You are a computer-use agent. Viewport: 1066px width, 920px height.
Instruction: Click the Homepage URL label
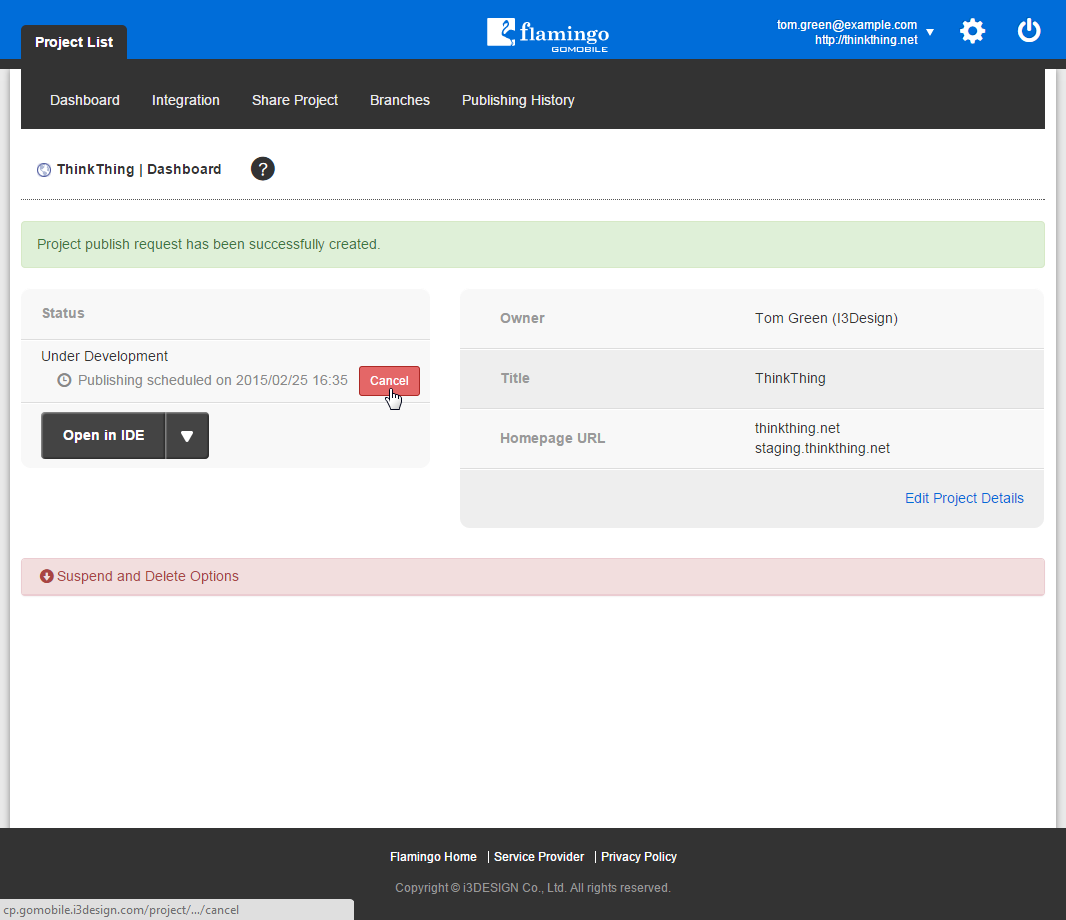552,439
